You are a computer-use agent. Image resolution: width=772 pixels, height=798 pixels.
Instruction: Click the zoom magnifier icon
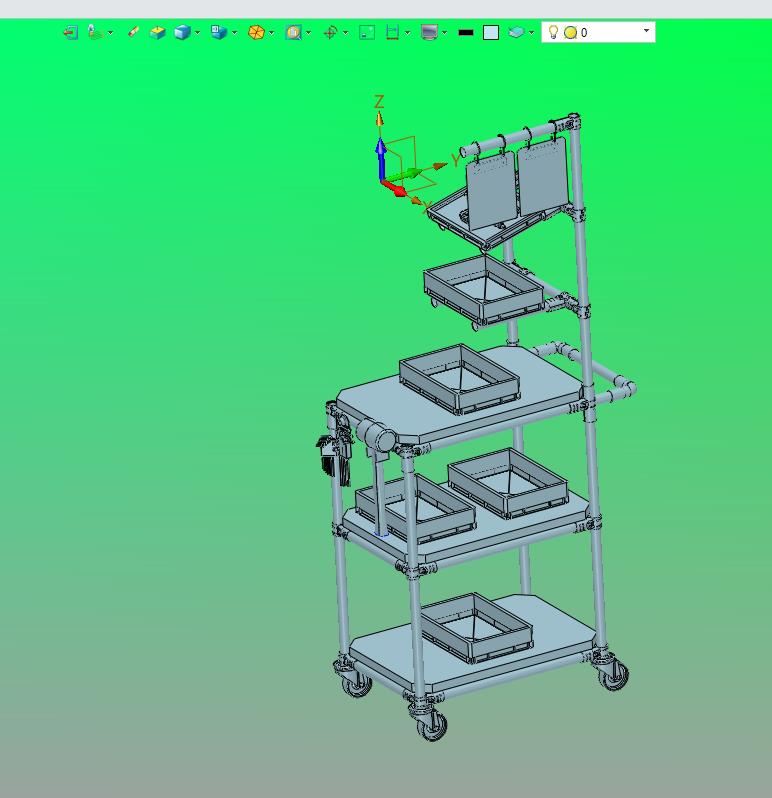[x=293, y=33]
